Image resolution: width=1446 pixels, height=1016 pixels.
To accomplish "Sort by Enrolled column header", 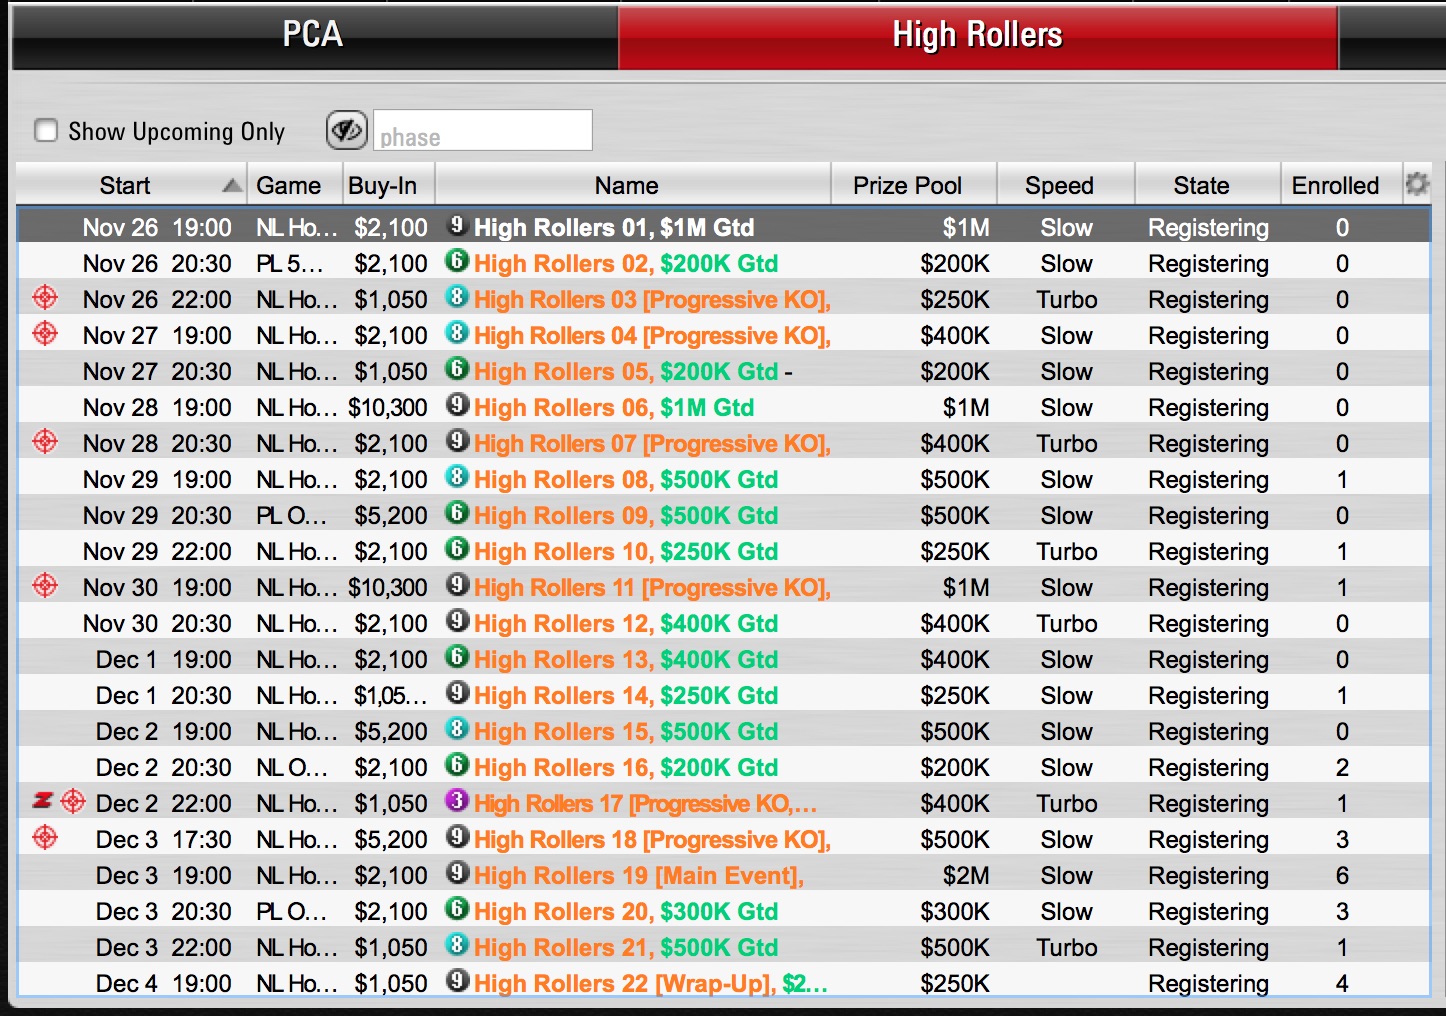I will (x=1341, y=185).
